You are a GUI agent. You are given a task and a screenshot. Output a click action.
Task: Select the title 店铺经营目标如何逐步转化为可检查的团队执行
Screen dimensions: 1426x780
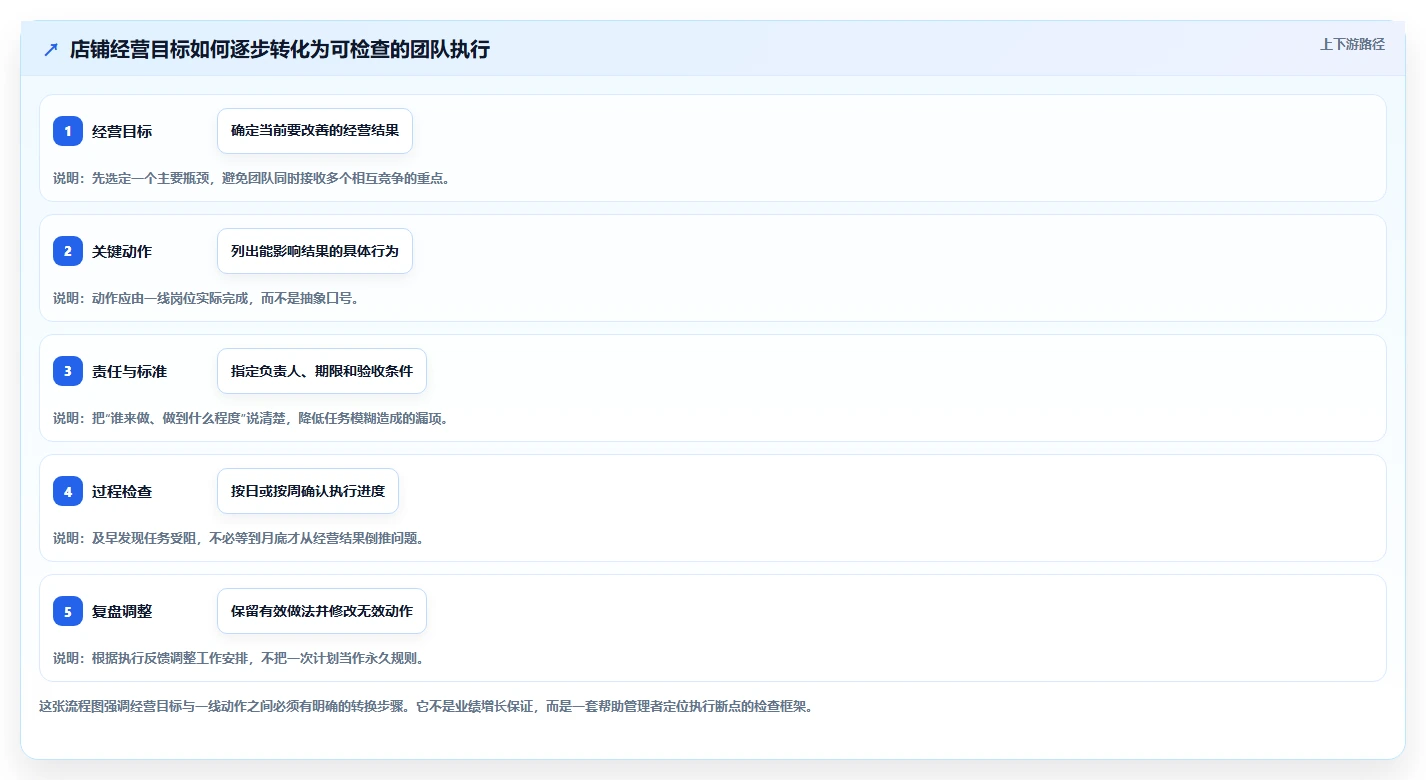(280, 49)
